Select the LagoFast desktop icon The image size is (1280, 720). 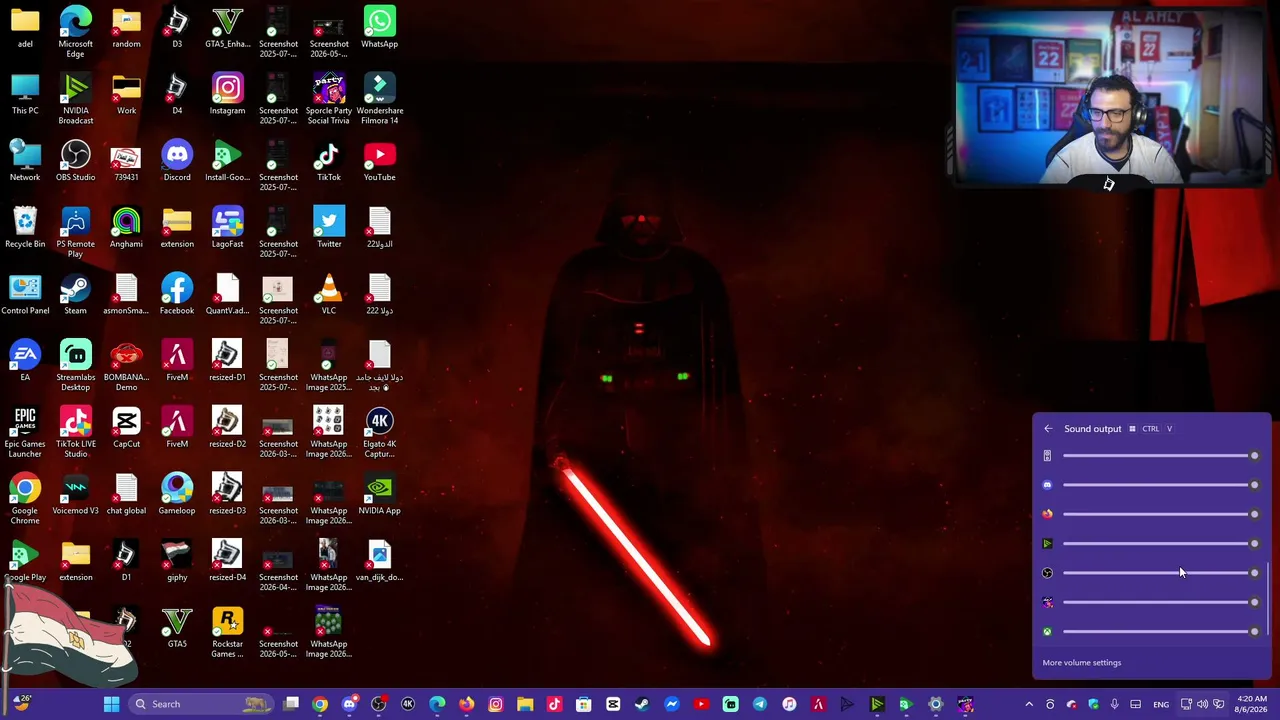click(227, 227)
